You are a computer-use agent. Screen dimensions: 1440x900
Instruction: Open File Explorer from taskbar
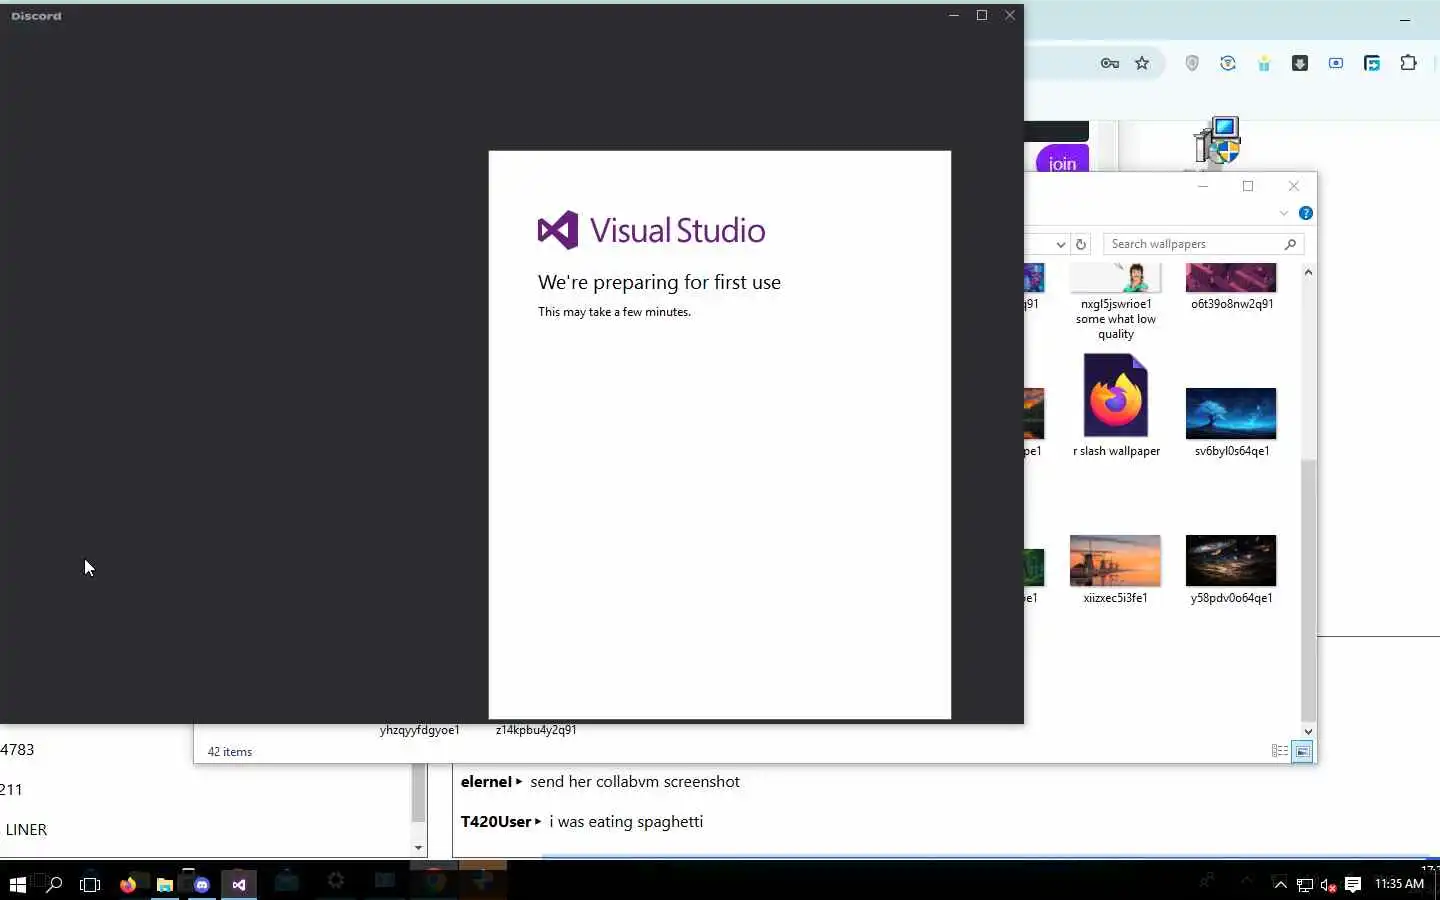(x=165, y=884)
